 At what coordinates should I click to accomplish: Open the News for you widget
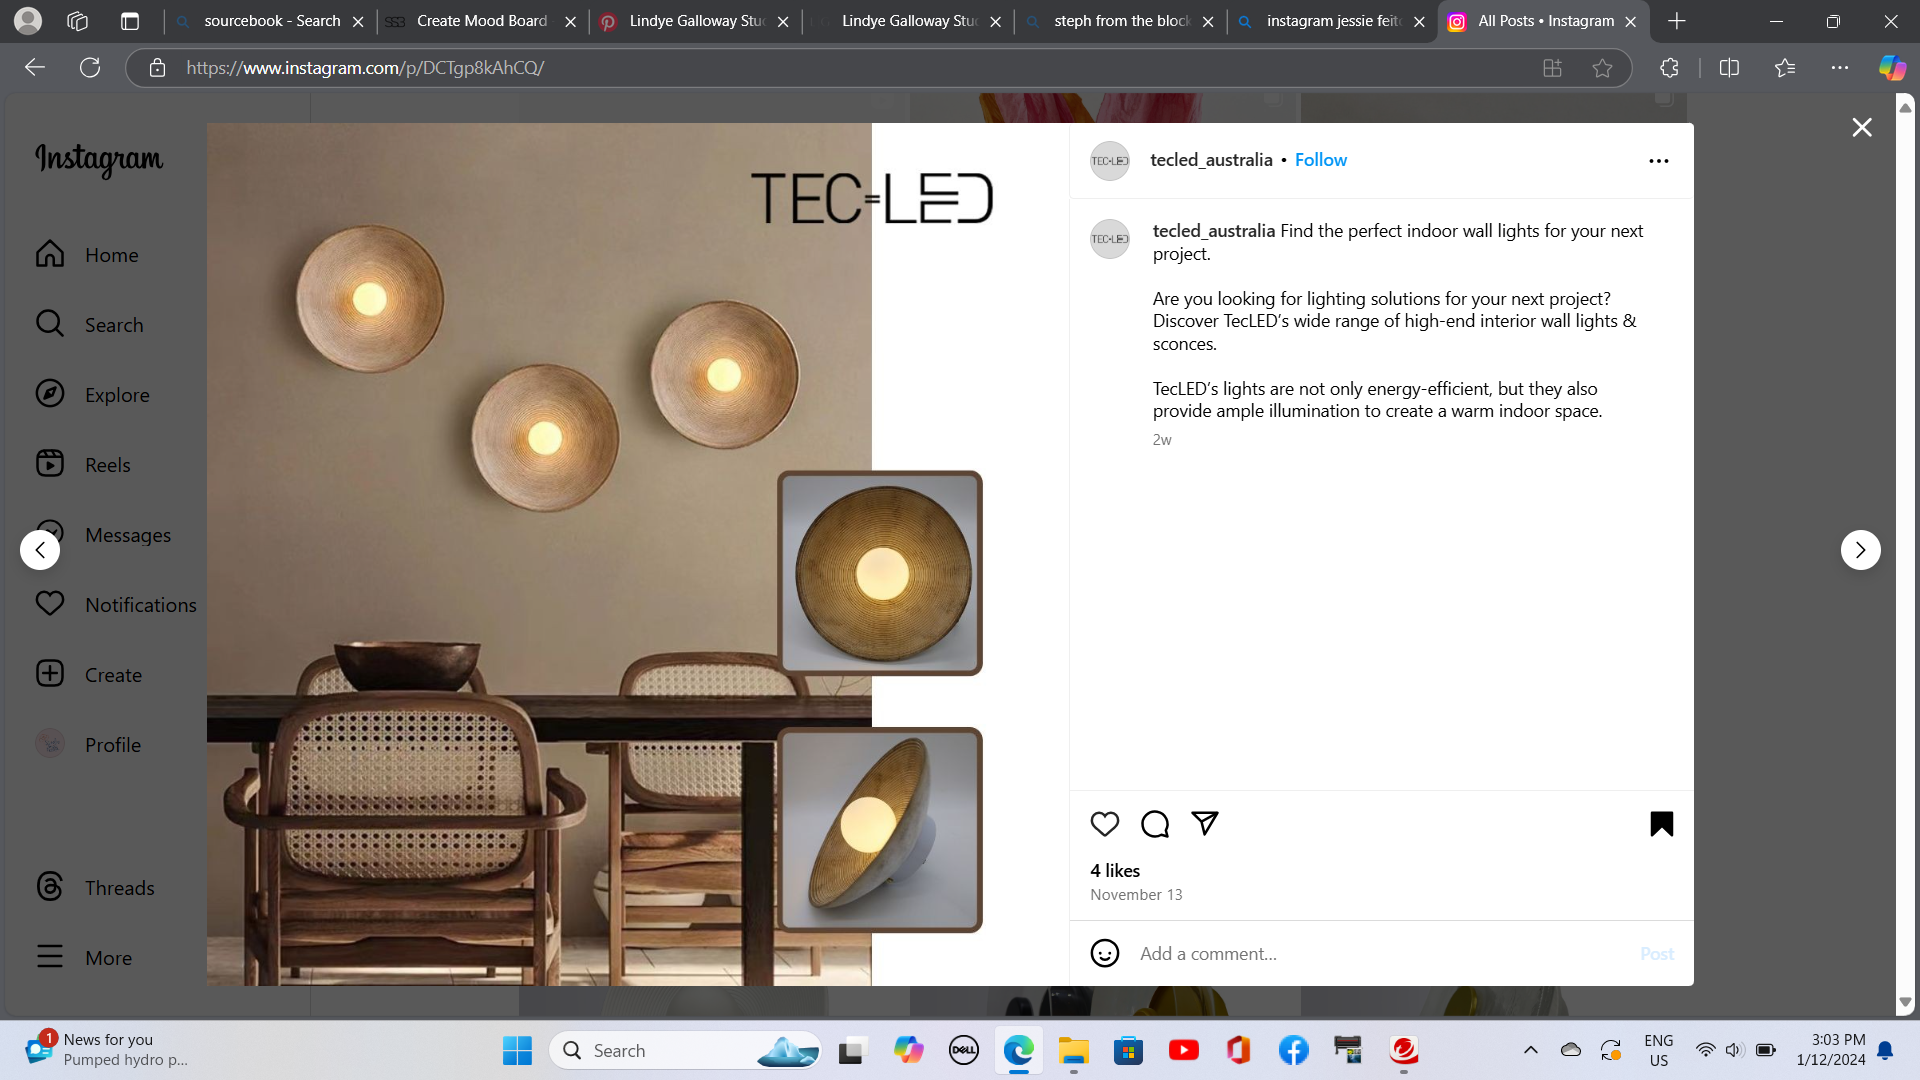[x=105, y=1050]
